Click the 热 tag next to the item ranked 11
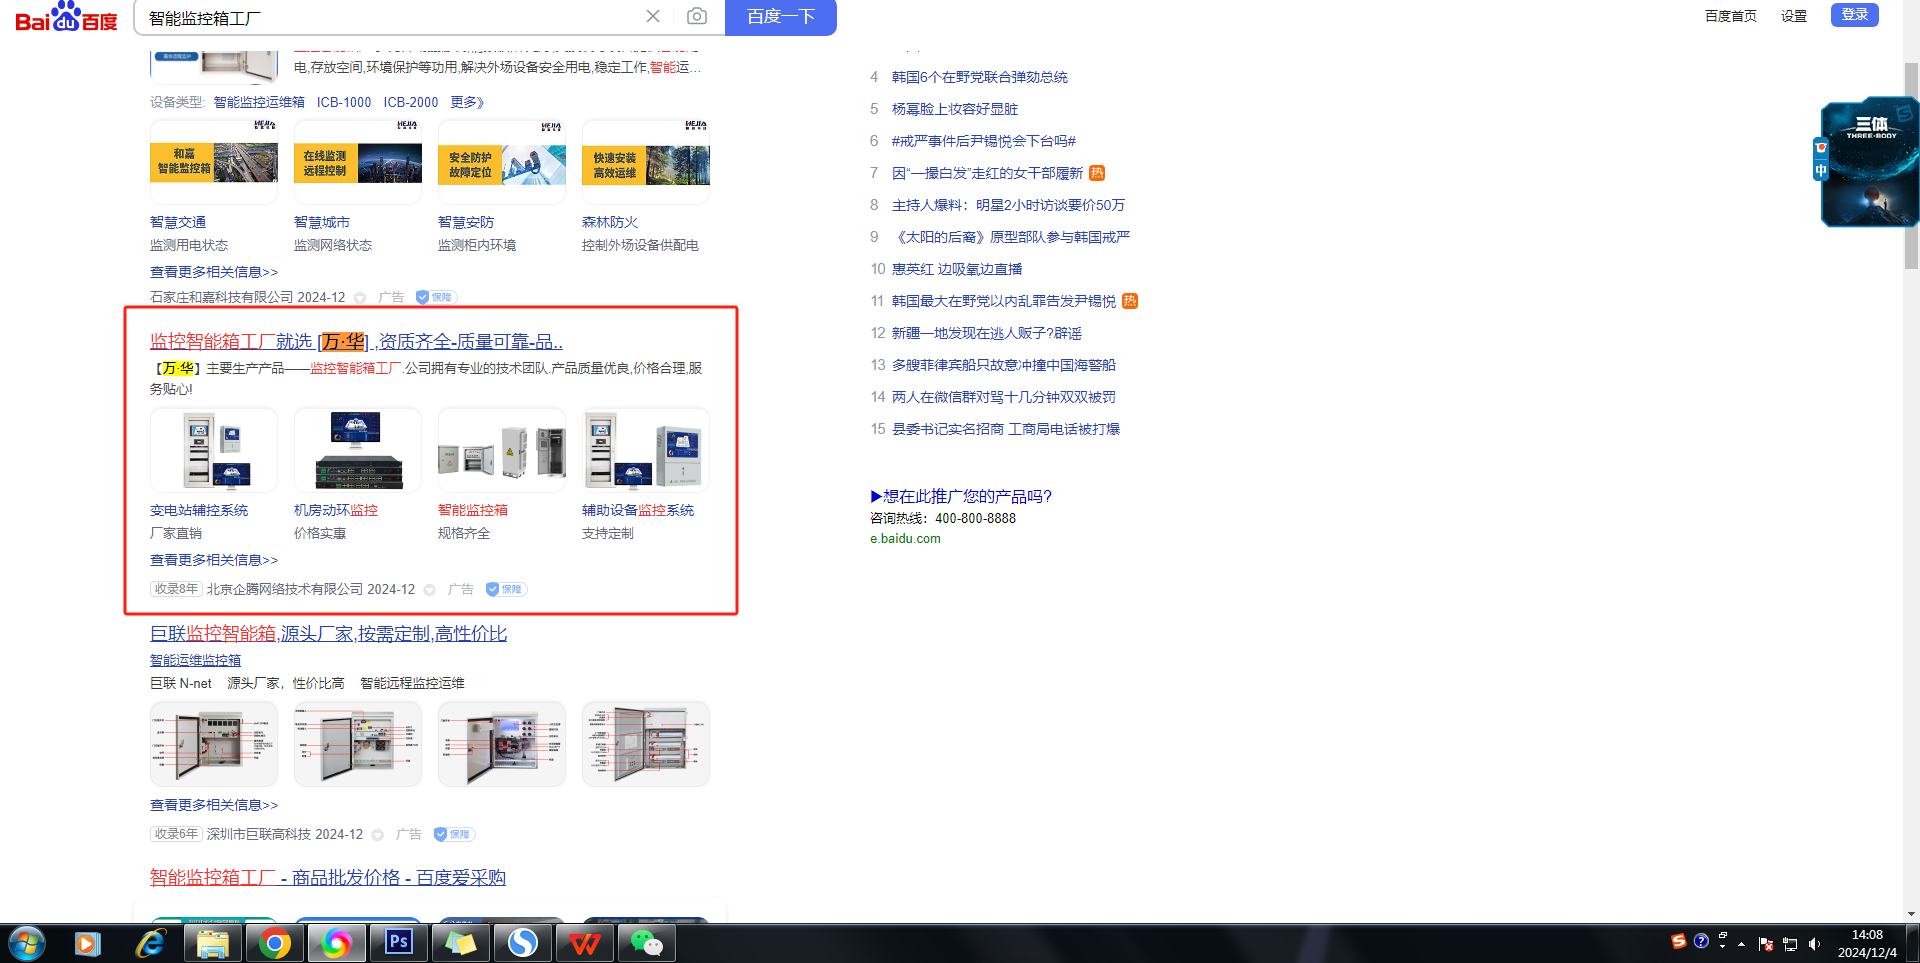Viewport: 1920px width, 963px height. click(1130, 301)
